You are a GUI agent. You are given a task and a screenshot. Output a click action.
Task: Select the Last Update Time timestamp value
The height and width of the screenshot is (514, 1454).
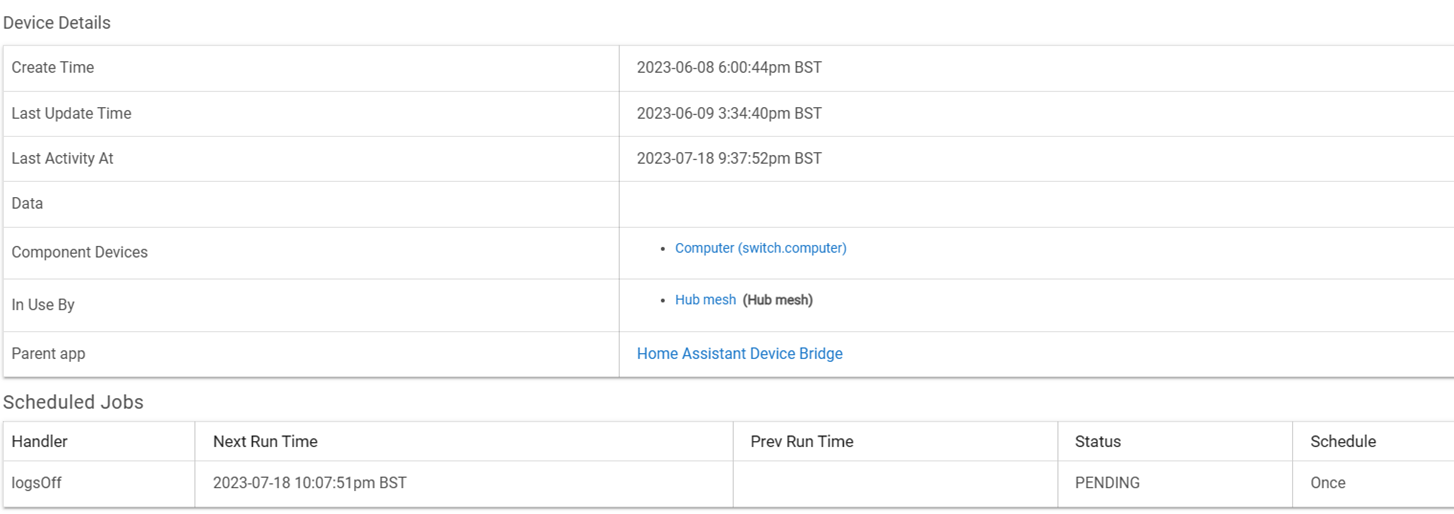729,114
